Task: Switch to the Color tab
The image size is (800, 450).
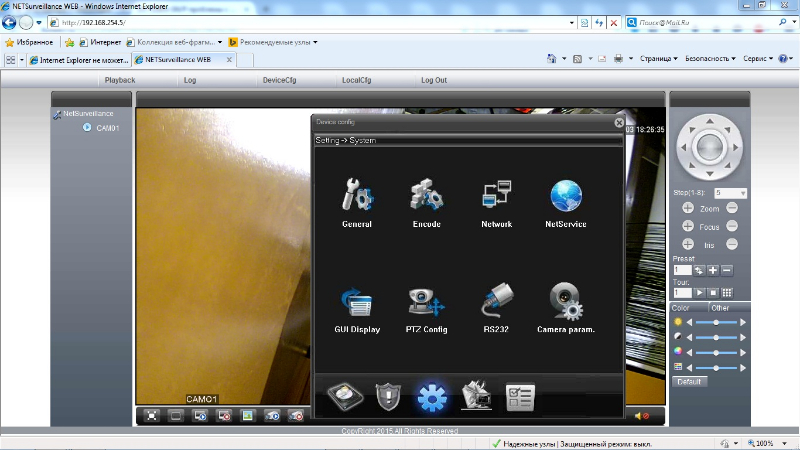Action: tap(687, 308)
